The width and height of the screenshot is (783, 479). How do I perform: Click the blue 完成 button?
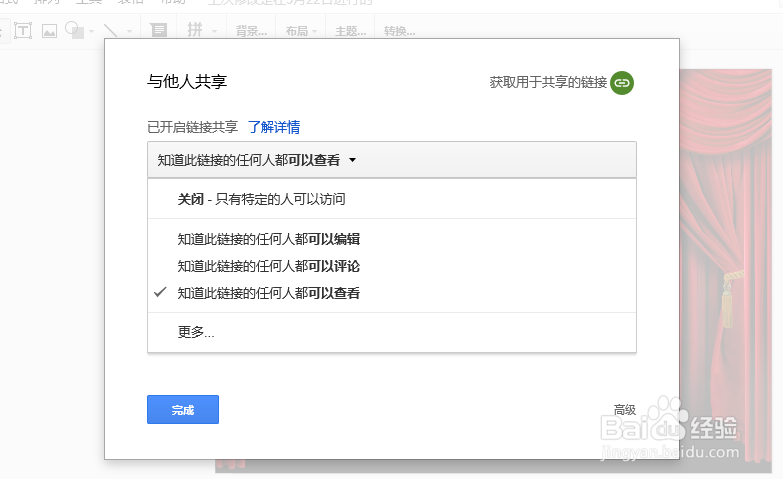click(183, 410)
